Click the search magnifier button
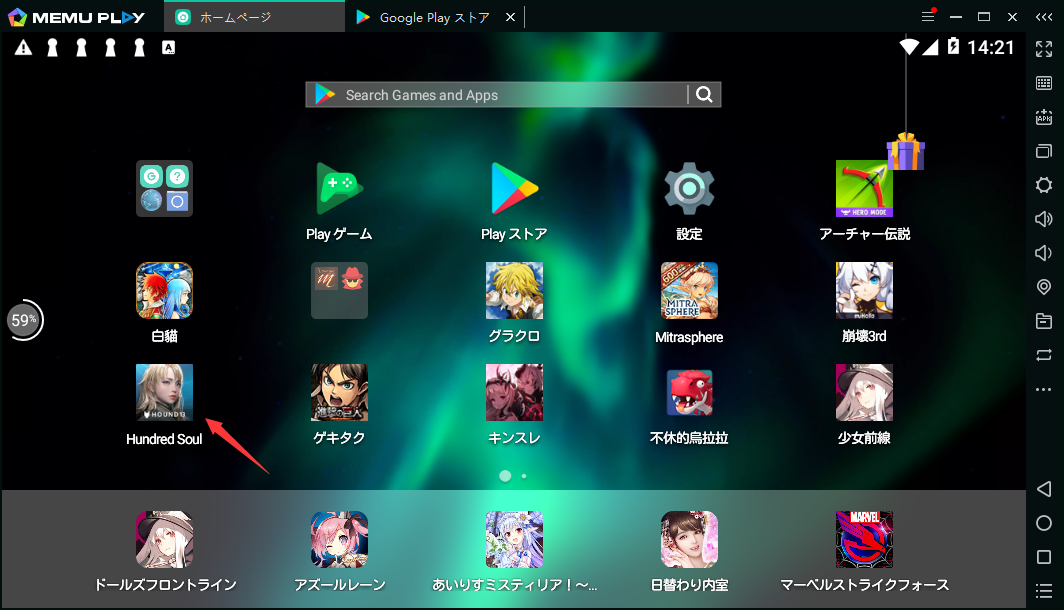The height and width of the screenshot is (610, 1064). coord(705,94)
